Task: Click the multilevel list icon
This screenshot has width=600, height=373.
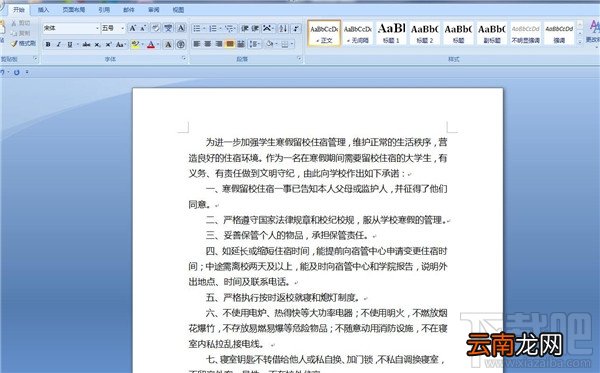Action: pos(229,28)
